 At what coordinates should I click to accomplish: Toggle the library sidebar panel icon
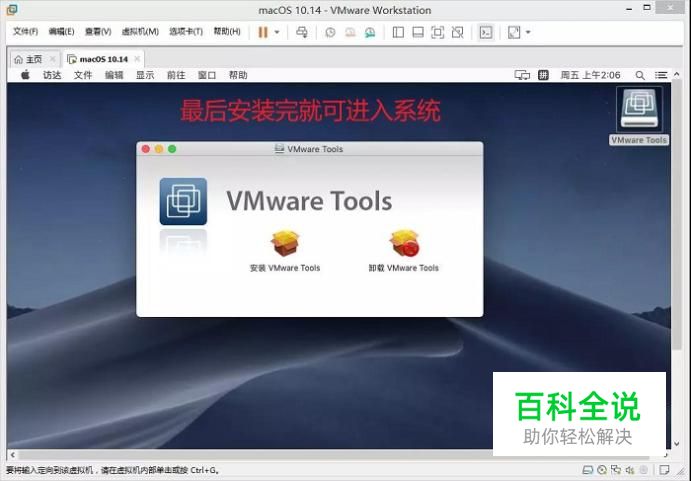(x=398, y=32)
